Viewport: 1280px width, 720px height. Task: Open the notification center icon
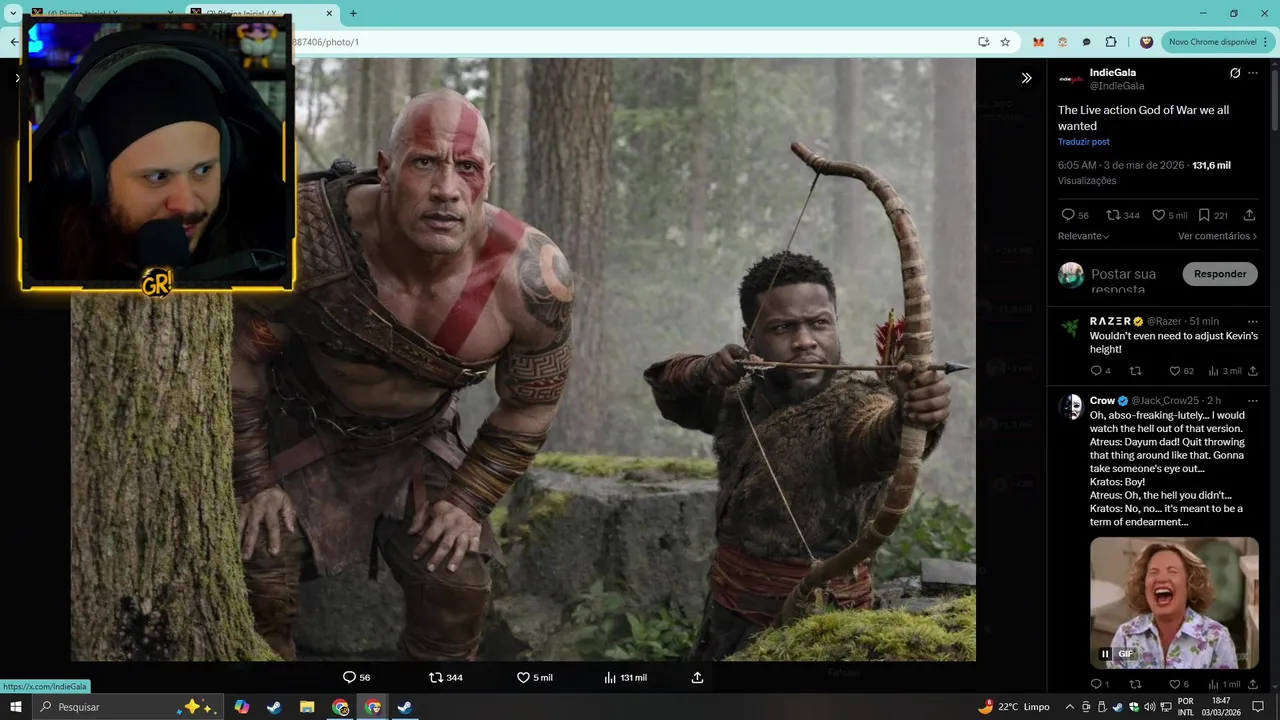[x=1258, y=707]
